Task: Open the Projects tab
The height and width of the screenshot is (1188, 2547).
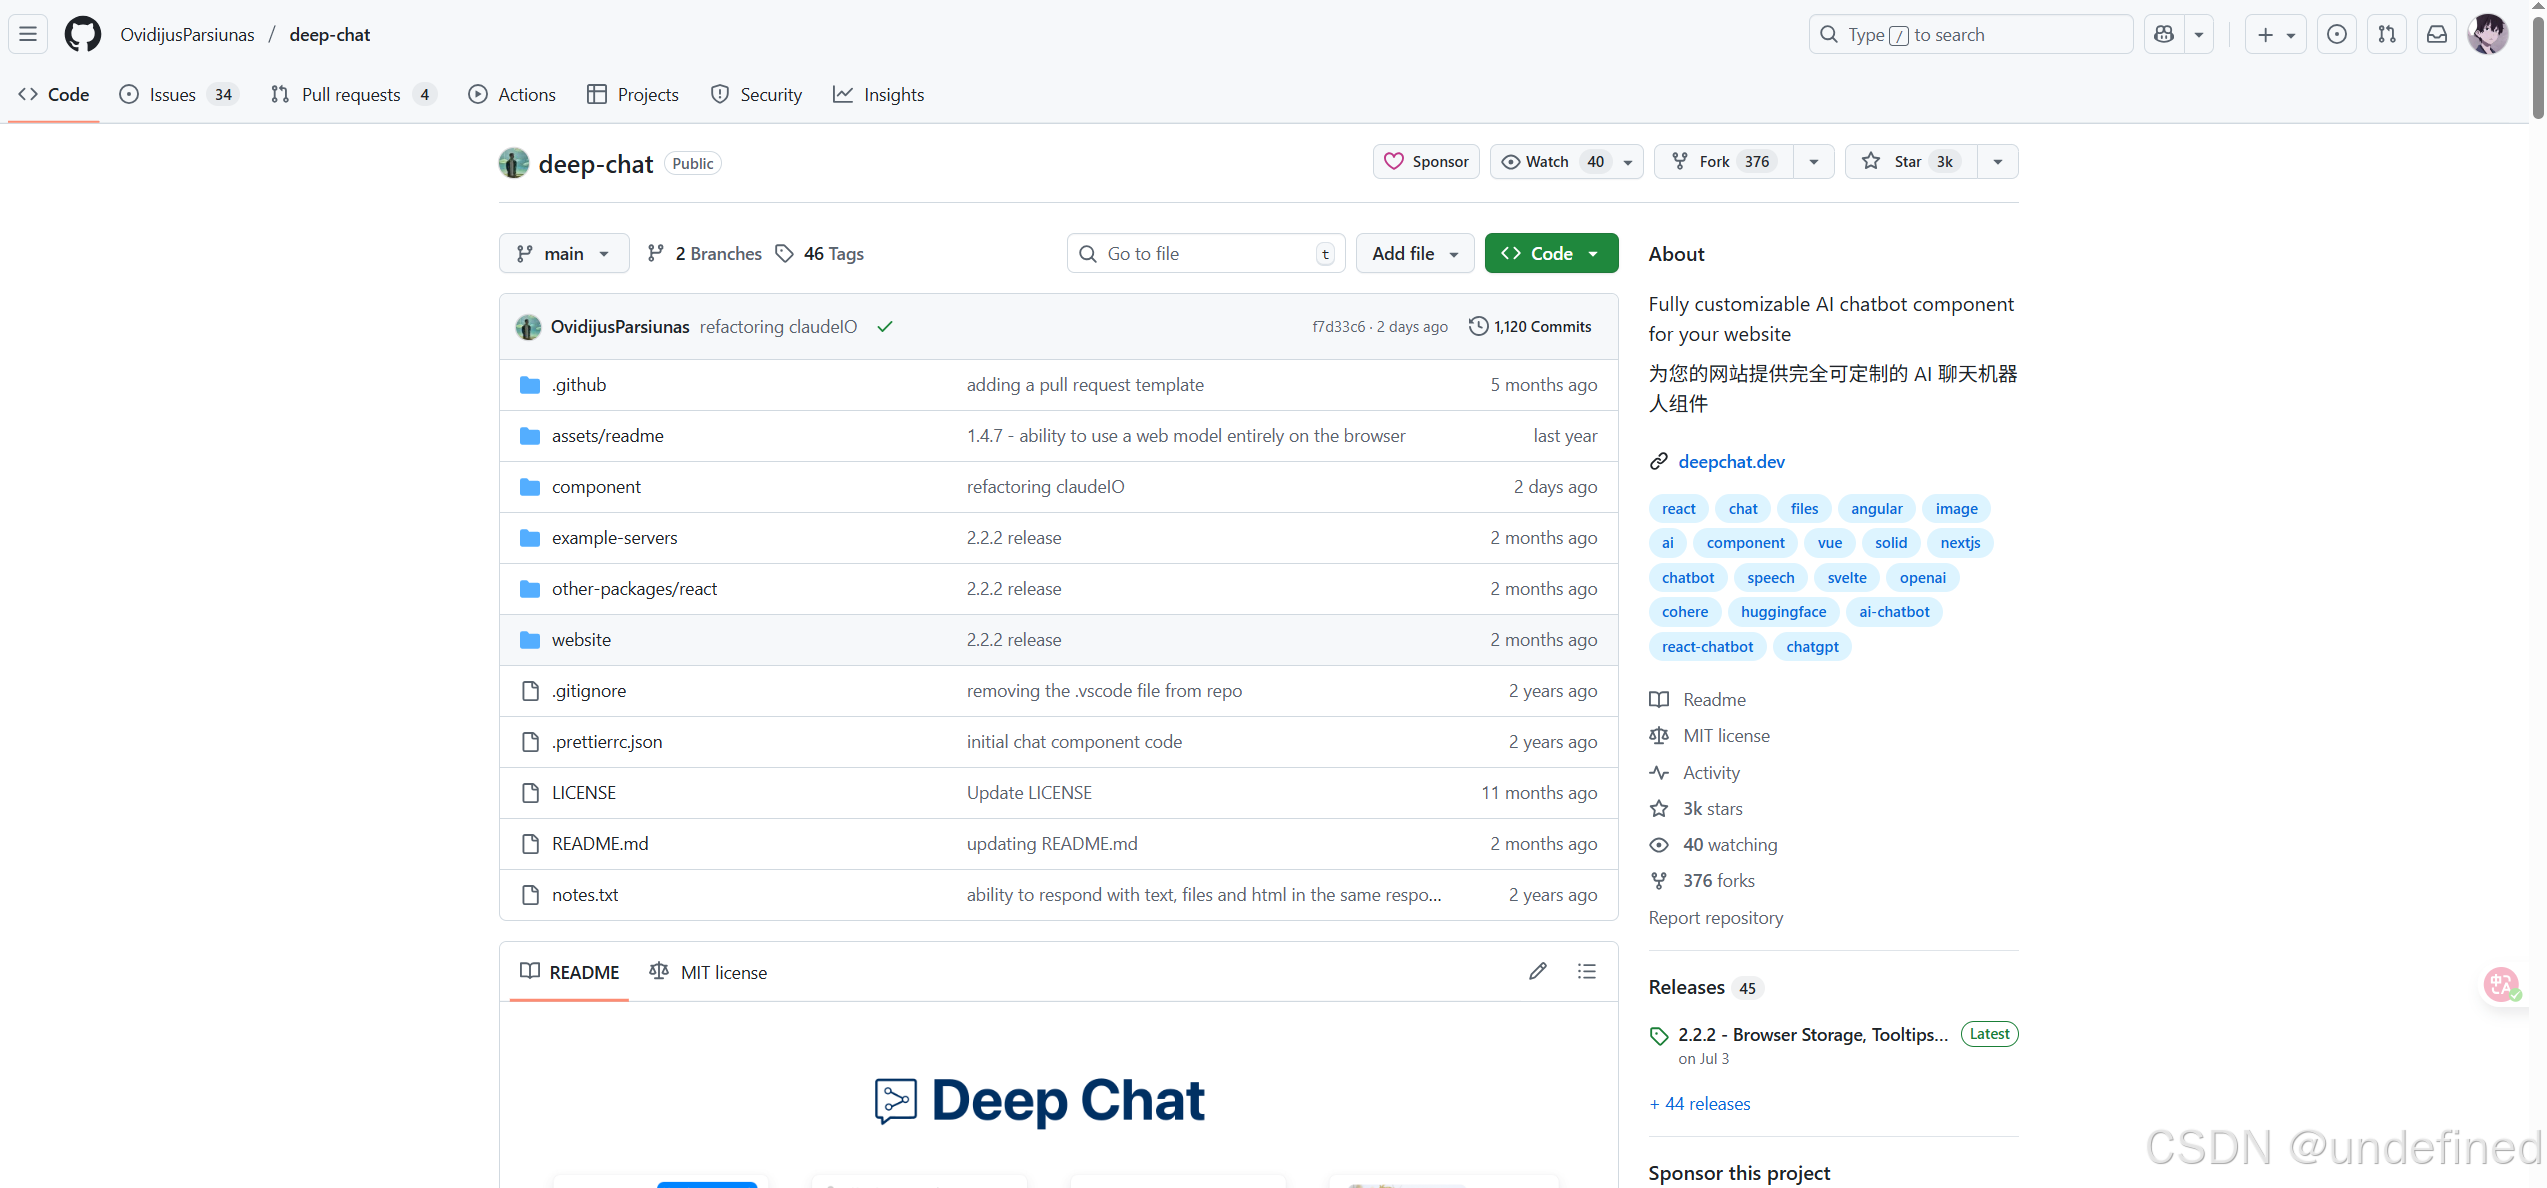Action: pos(633,95)
